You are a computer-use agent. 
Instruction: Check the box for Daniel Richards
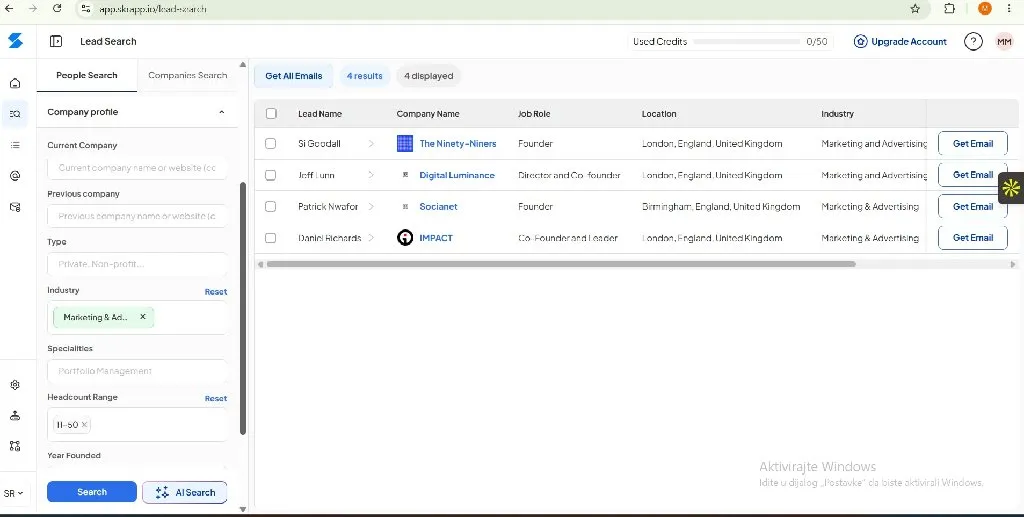pyautogui.click(x=270, y=238)
